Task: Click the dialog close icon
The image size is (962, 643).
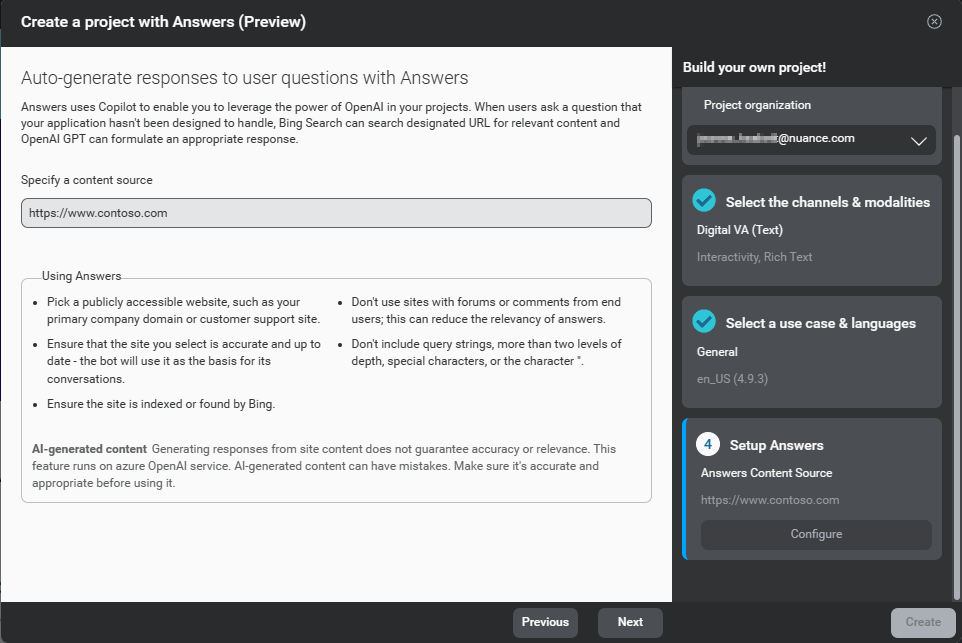Action: (934, 20)
